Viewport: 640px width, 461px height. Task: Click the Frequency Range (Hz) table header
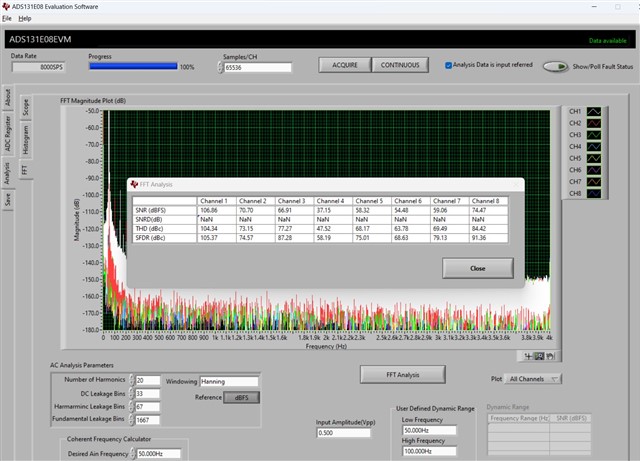point(519,418)
